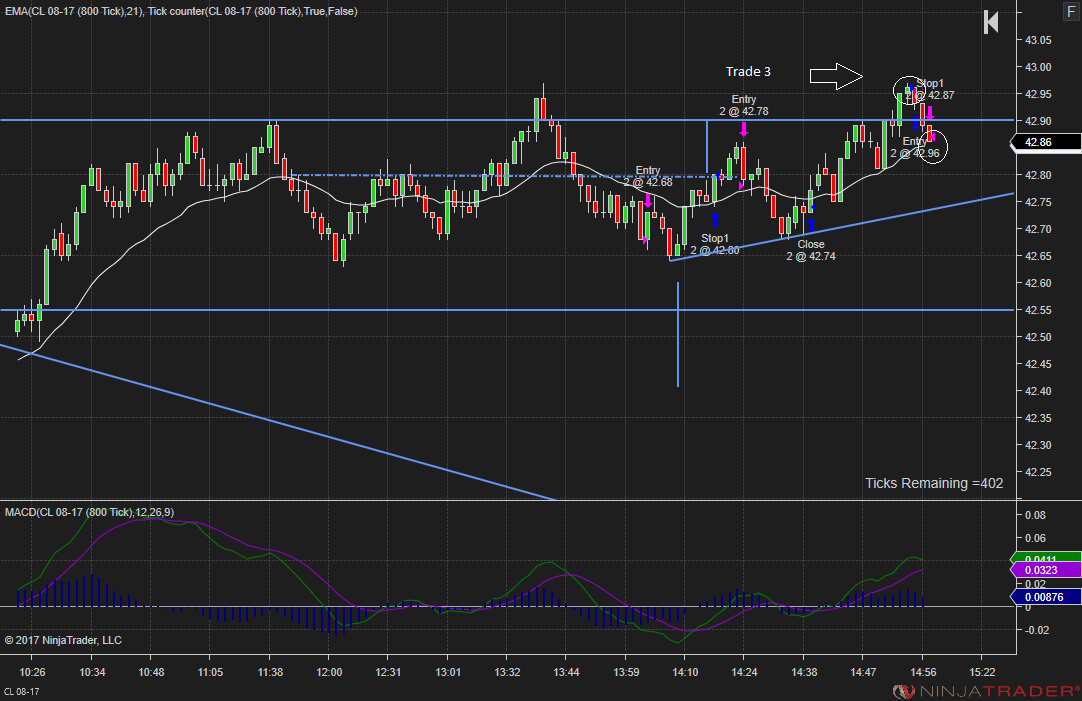The width and height of the screenshot is (1082, 701).
Task: Click the Entry 2 @ 42.96 execution label
Action: pyautogui.click(x=915, y=147)
